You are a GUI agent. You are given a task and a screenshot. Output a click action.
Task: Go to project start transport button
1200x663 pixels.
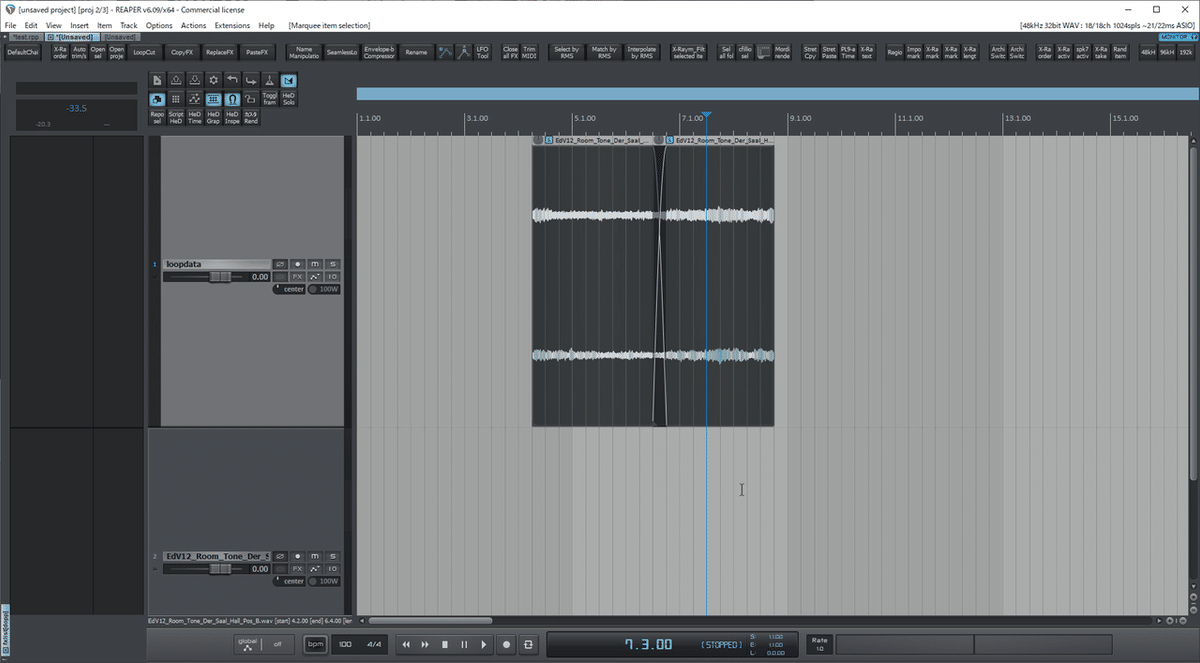pos(406,645)
